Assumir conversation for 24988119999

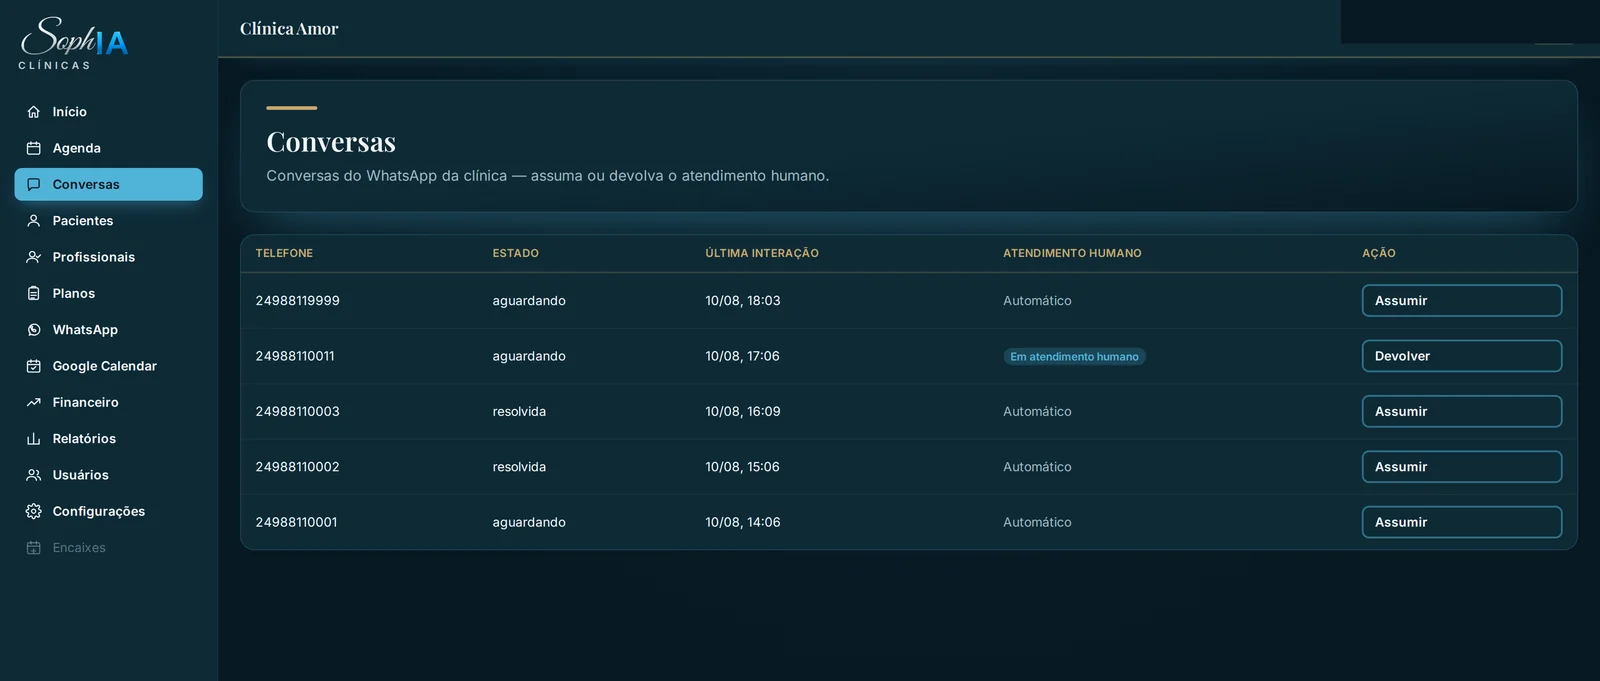(1461, 301)
